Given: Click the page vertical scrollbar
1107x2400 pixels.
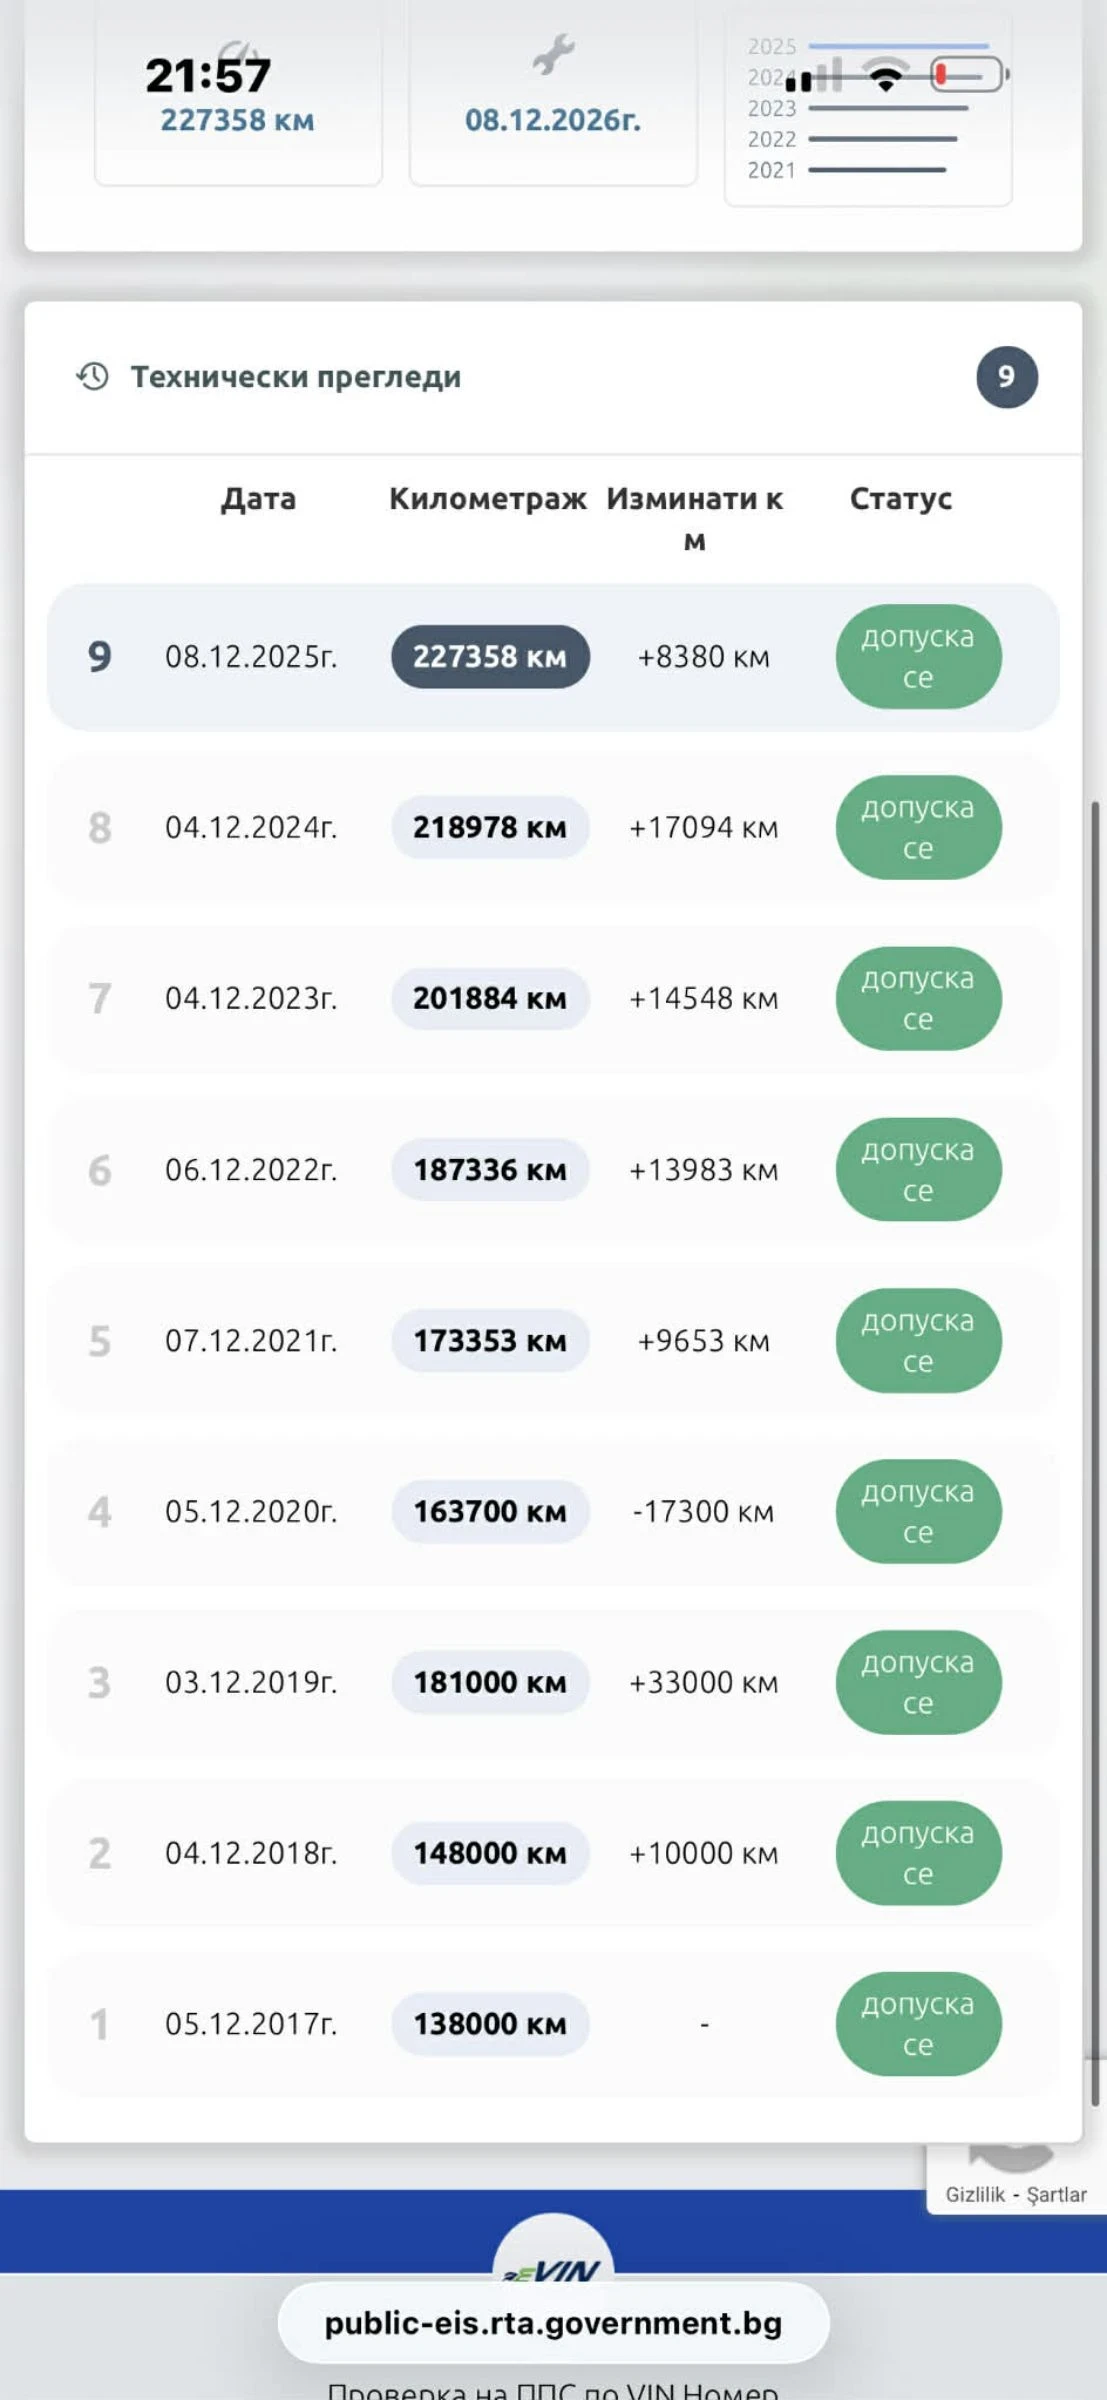Looking at the screenshot, I should pos(1096,1450).
